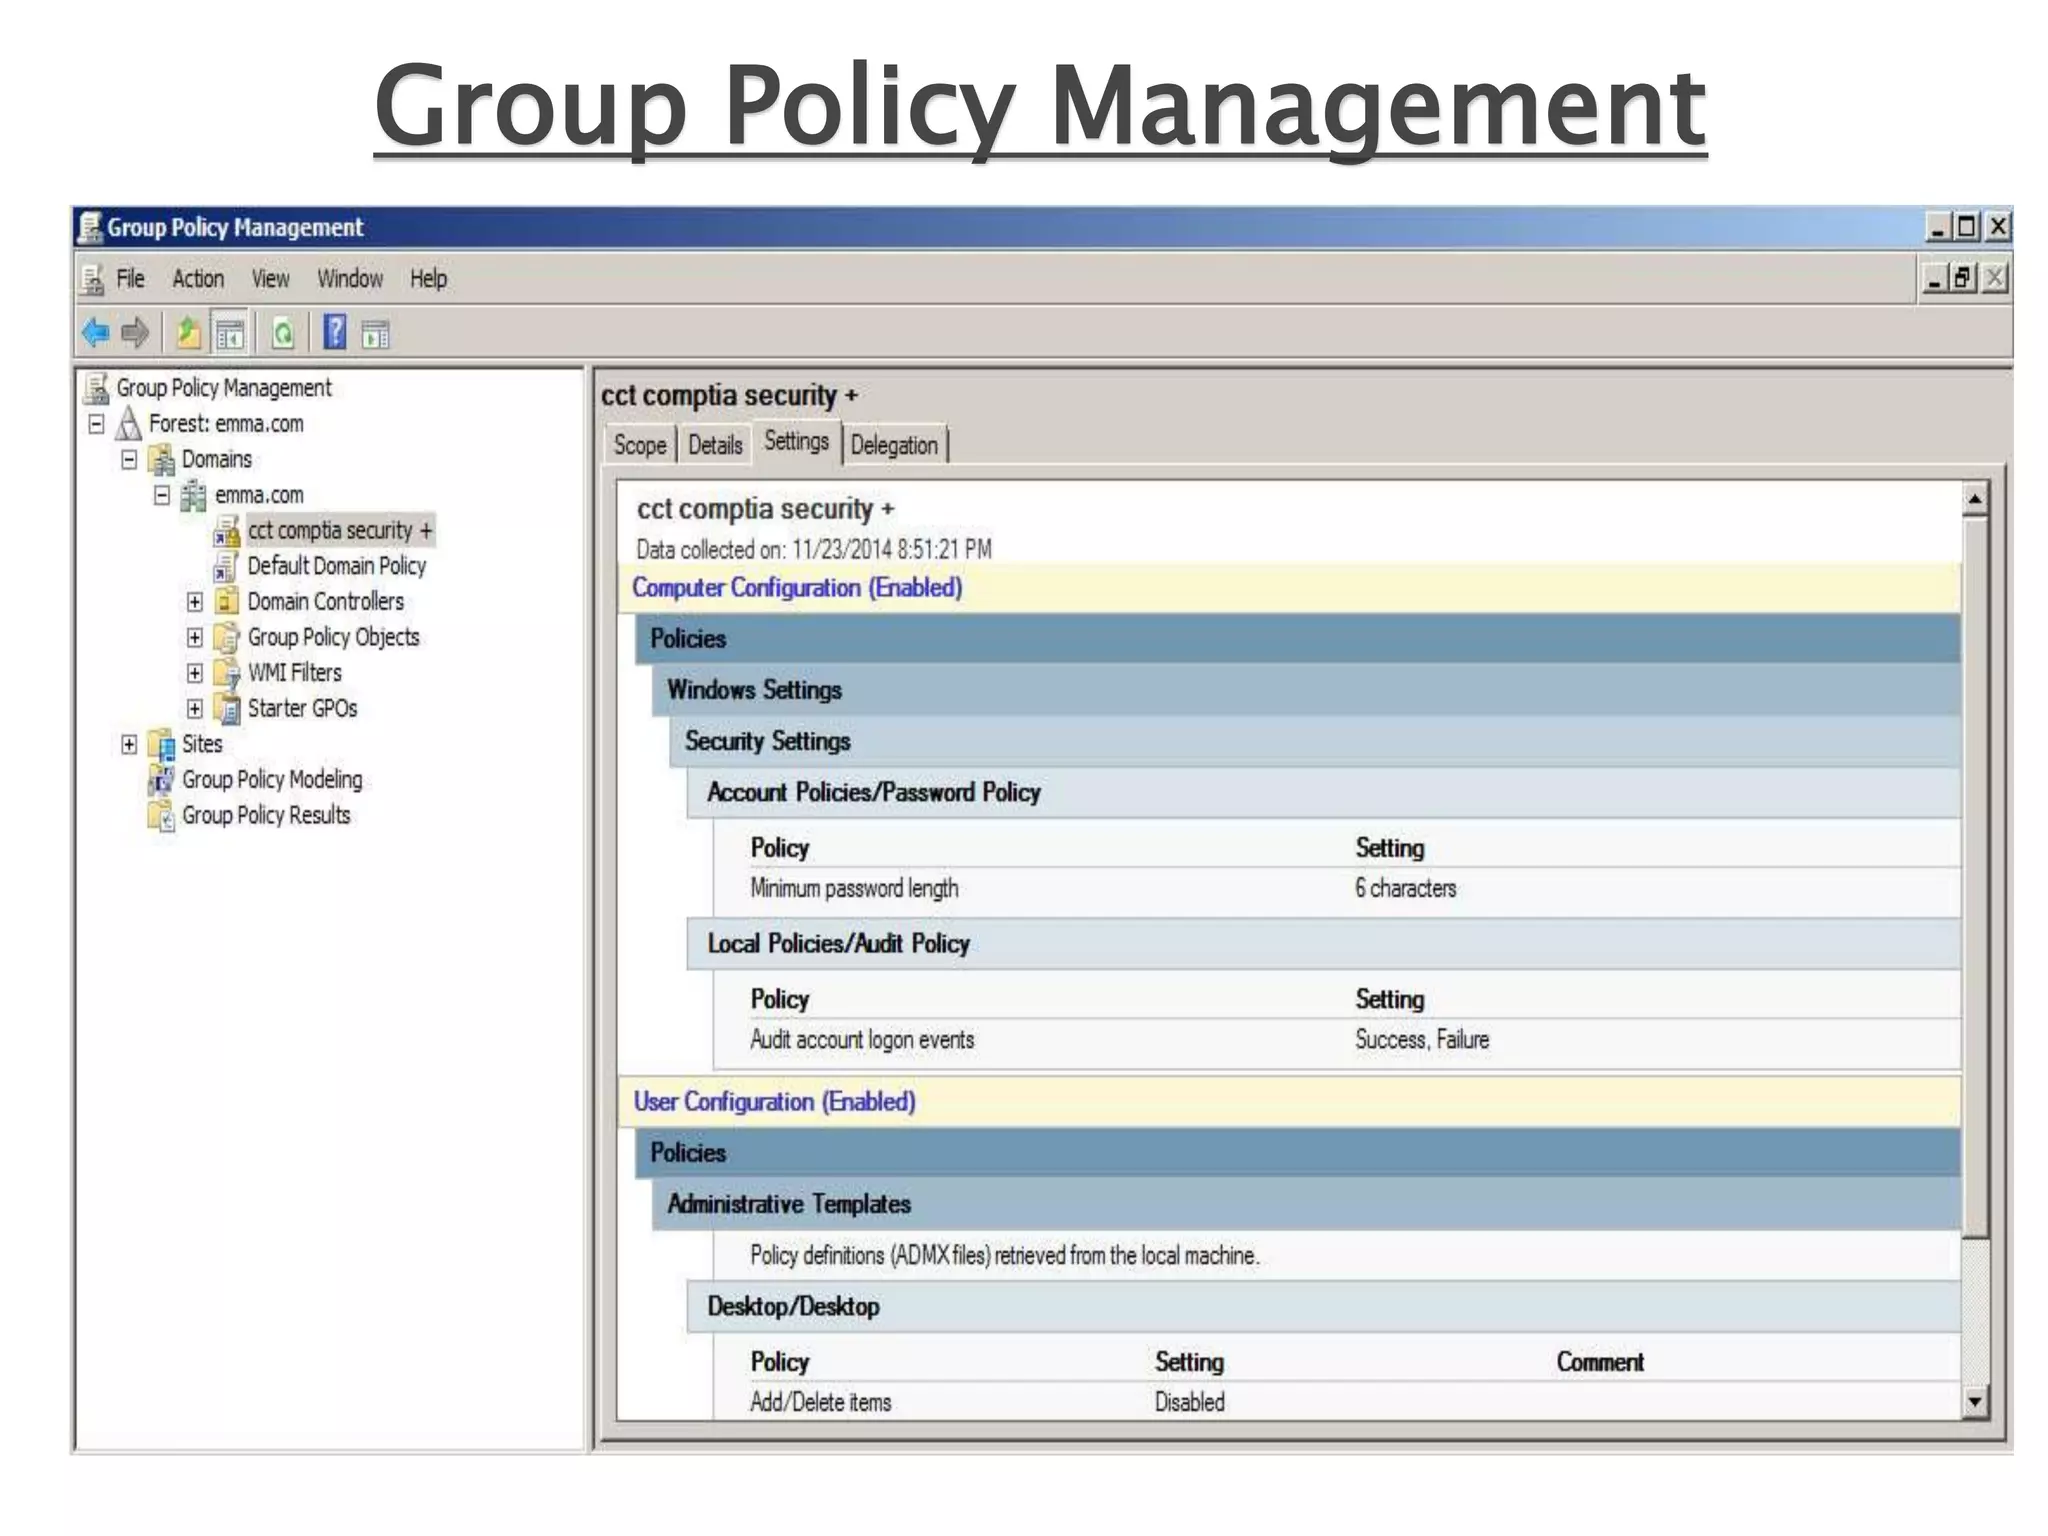Select Group Policy Modeling node

coord(272,780)
